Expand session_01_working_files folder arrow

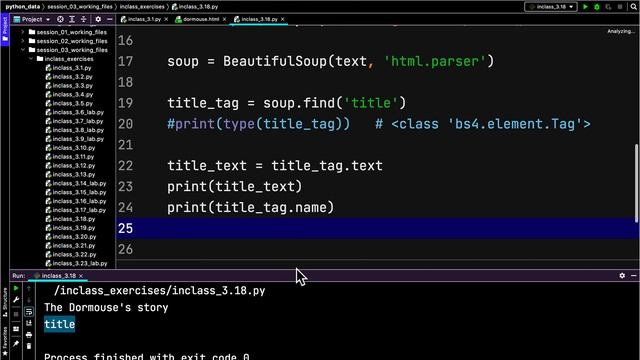22,32
